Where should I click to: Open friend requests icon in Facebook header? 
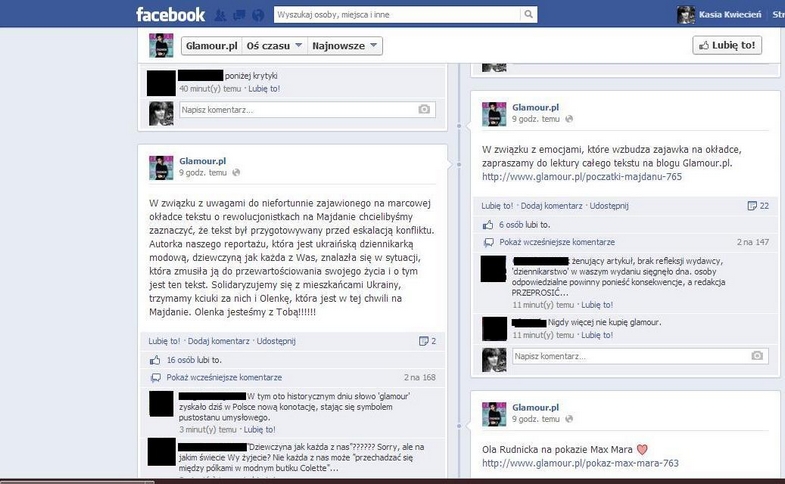pyautogui.click(x=220, y=15)
